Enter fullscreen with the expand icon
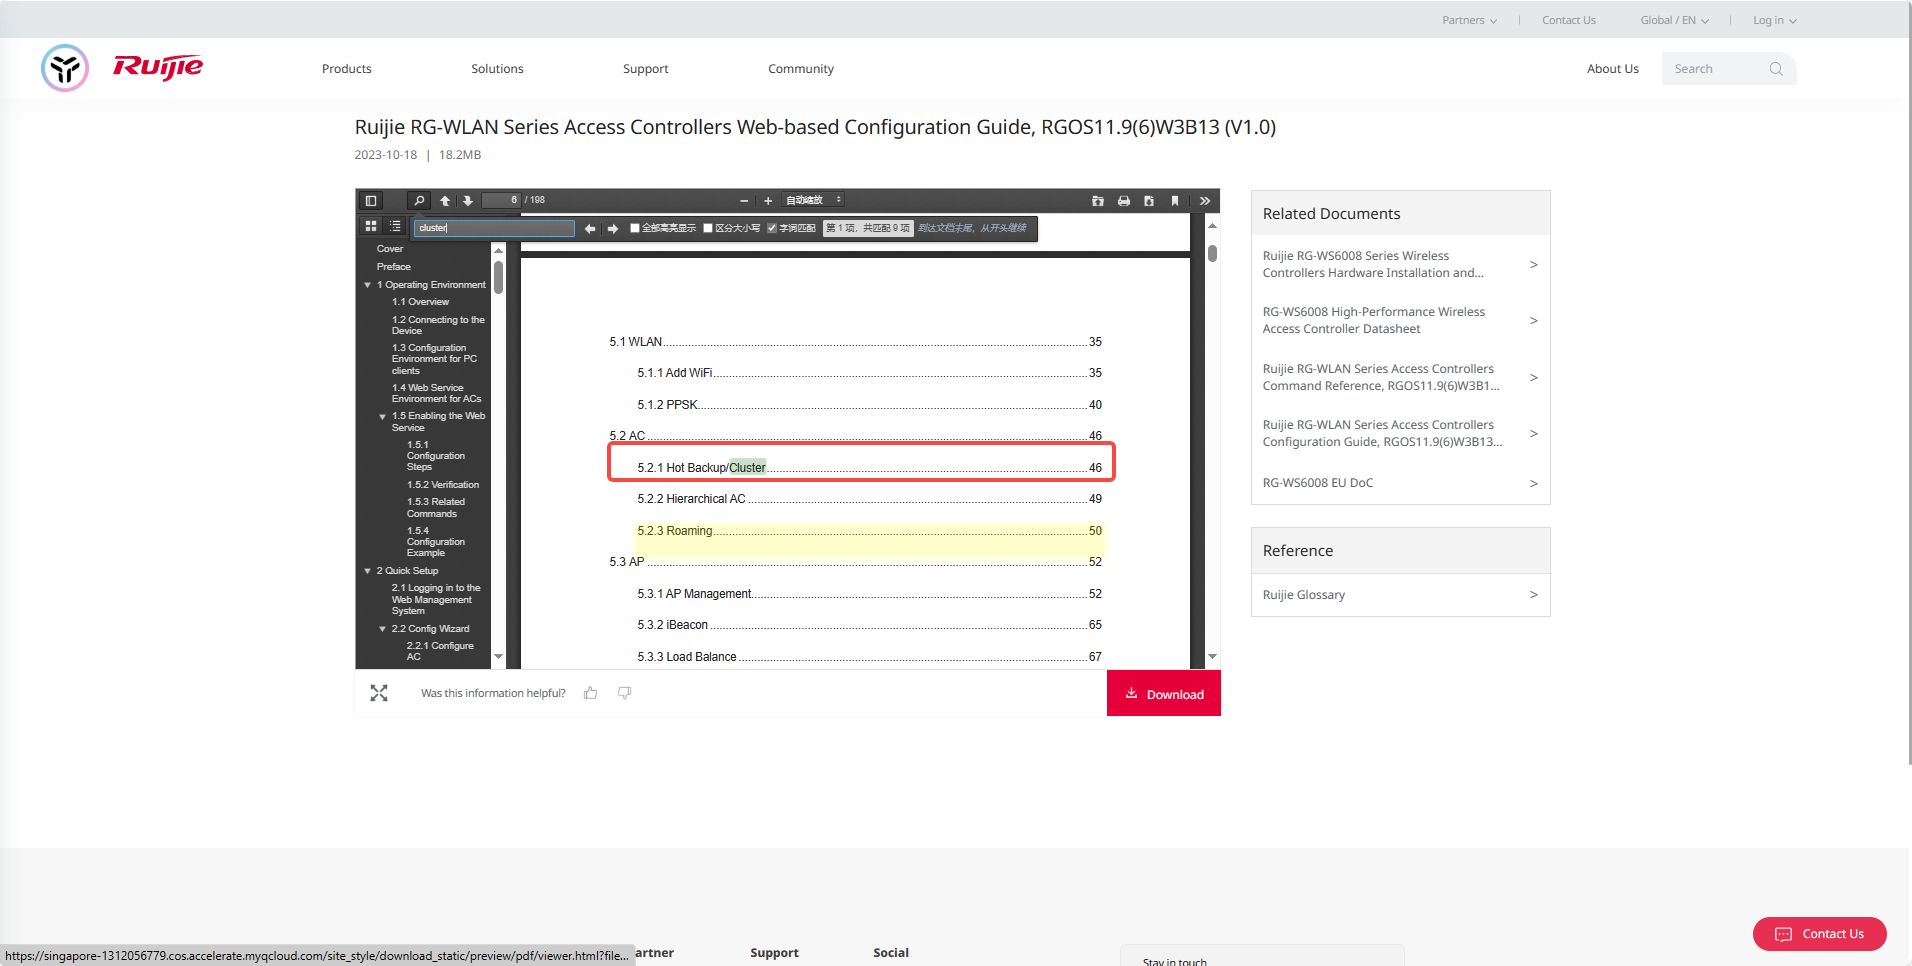1912x966 pixels. point(379,693)
